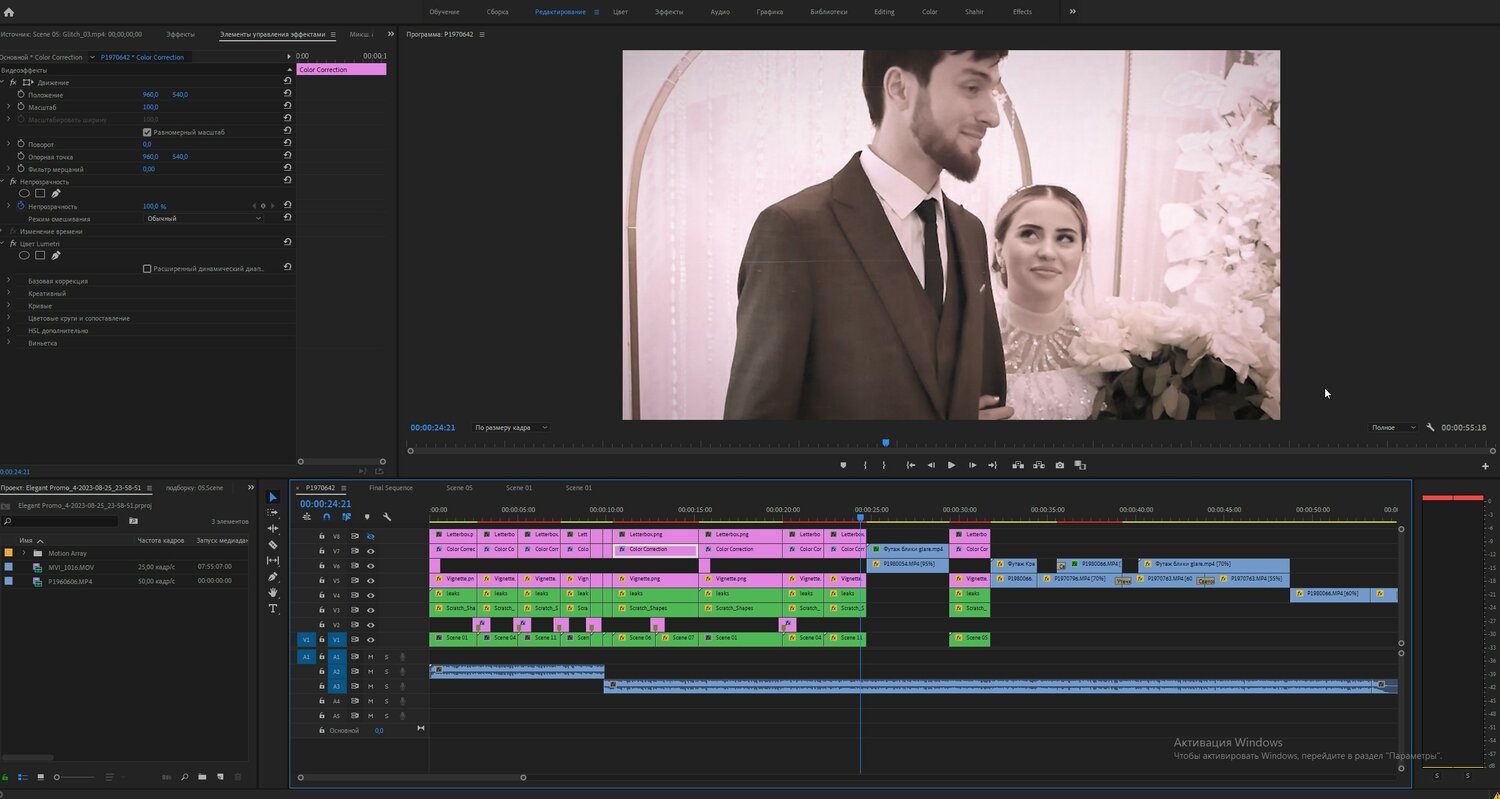This screenshot has height=799, width=1500.
Task: Step back one frame in Program monitor
Action: (931, 465)
